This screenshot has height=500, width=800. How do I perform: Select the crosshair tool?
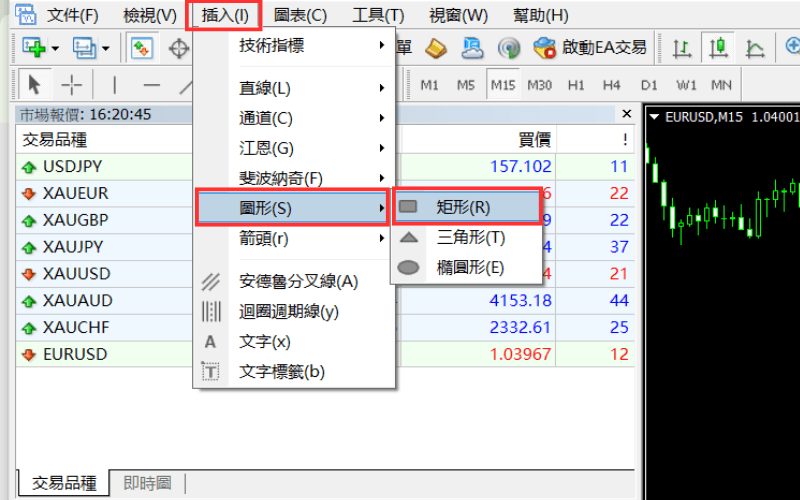point(71,85)
